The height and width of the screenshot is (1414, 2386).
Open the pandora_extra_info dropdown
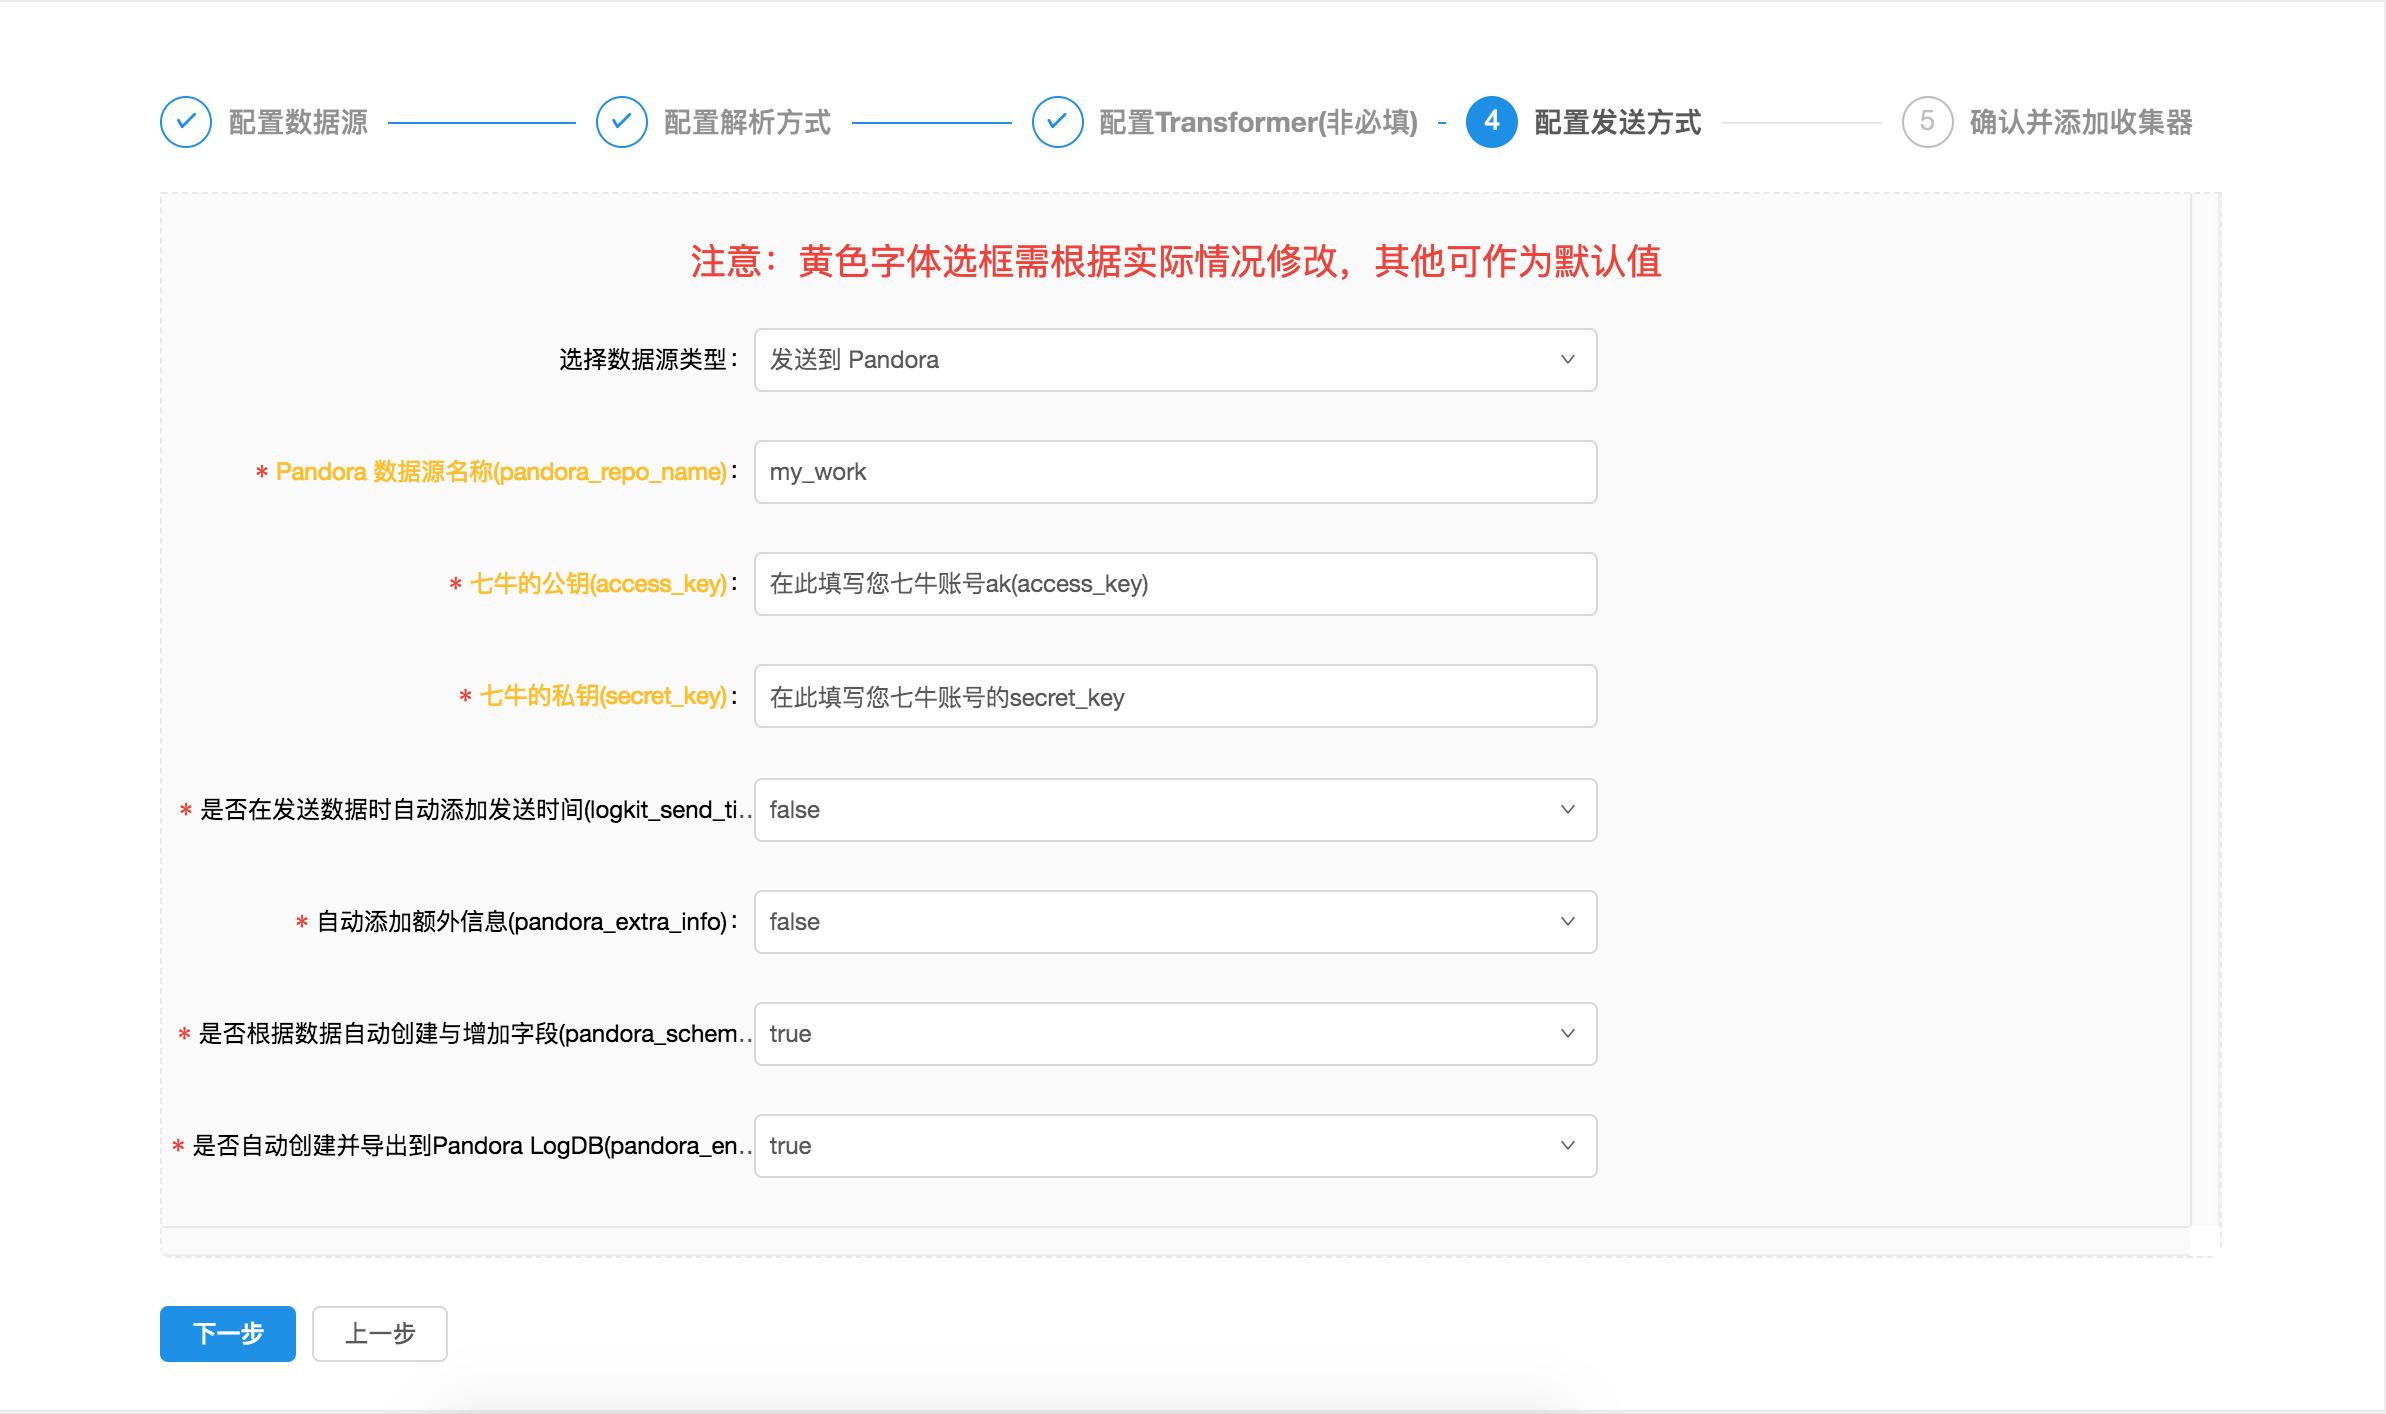1176,922
